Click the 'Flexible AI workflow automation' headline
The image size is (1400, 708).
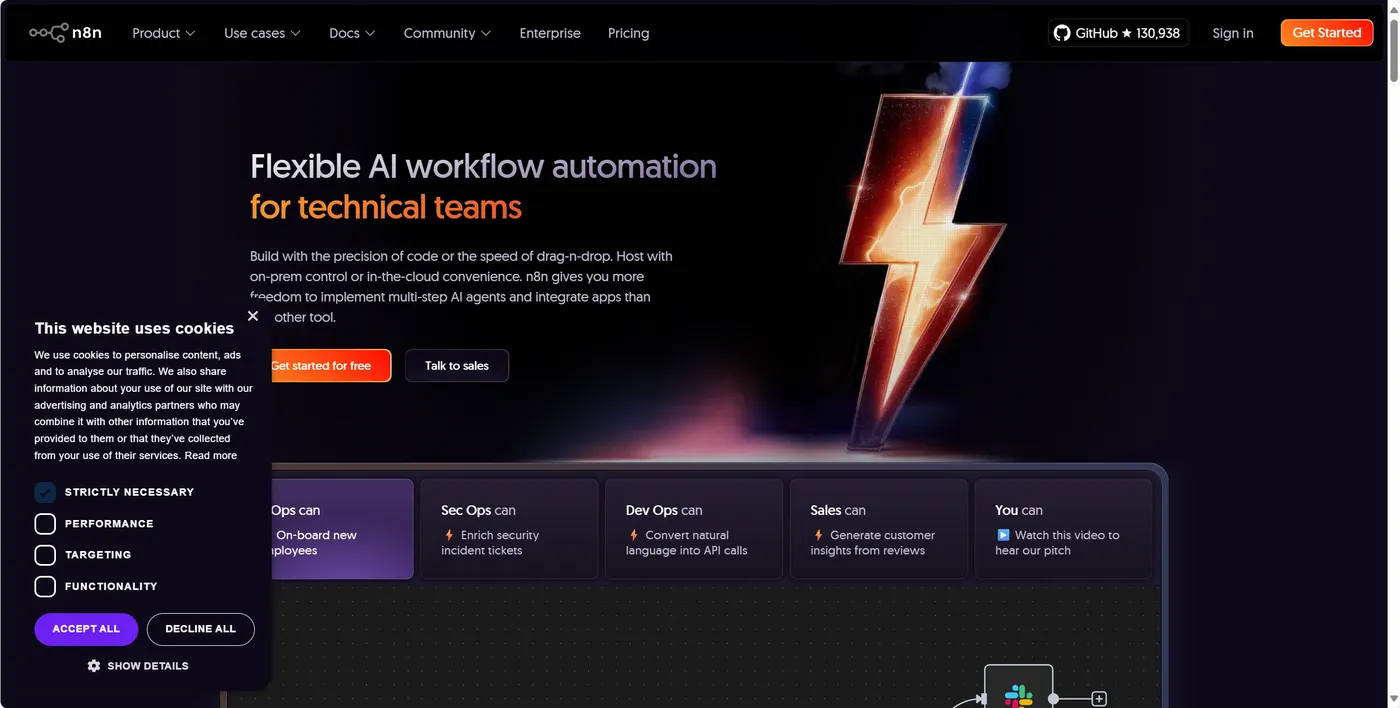[483, 166]
